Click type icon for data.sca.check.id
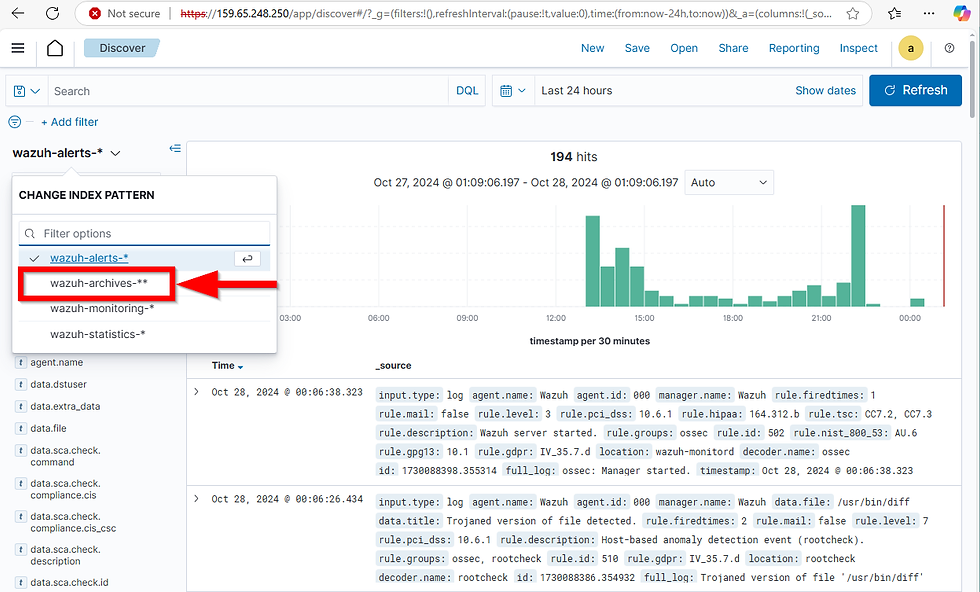Viewport: 980px width, 592px height. coord(21,583)
